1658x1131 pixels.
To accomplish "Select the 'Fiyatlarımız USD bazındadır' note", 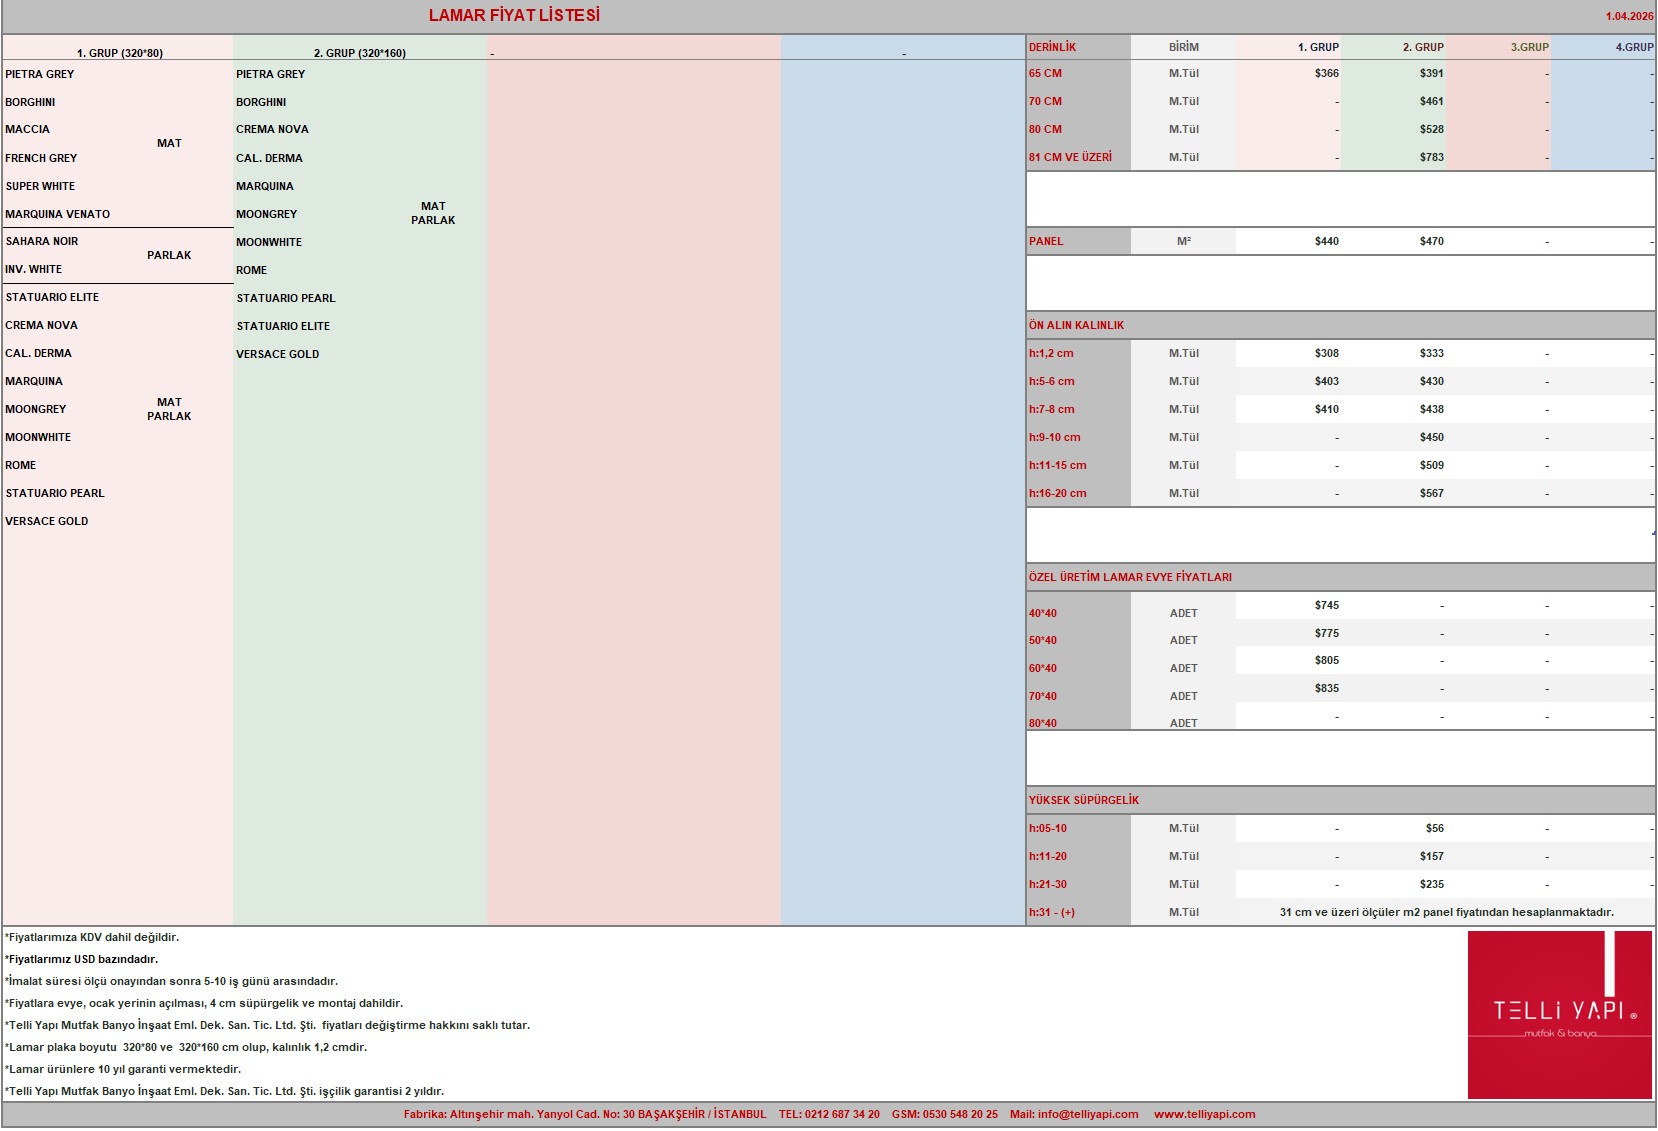I will (x=82, y=959).
